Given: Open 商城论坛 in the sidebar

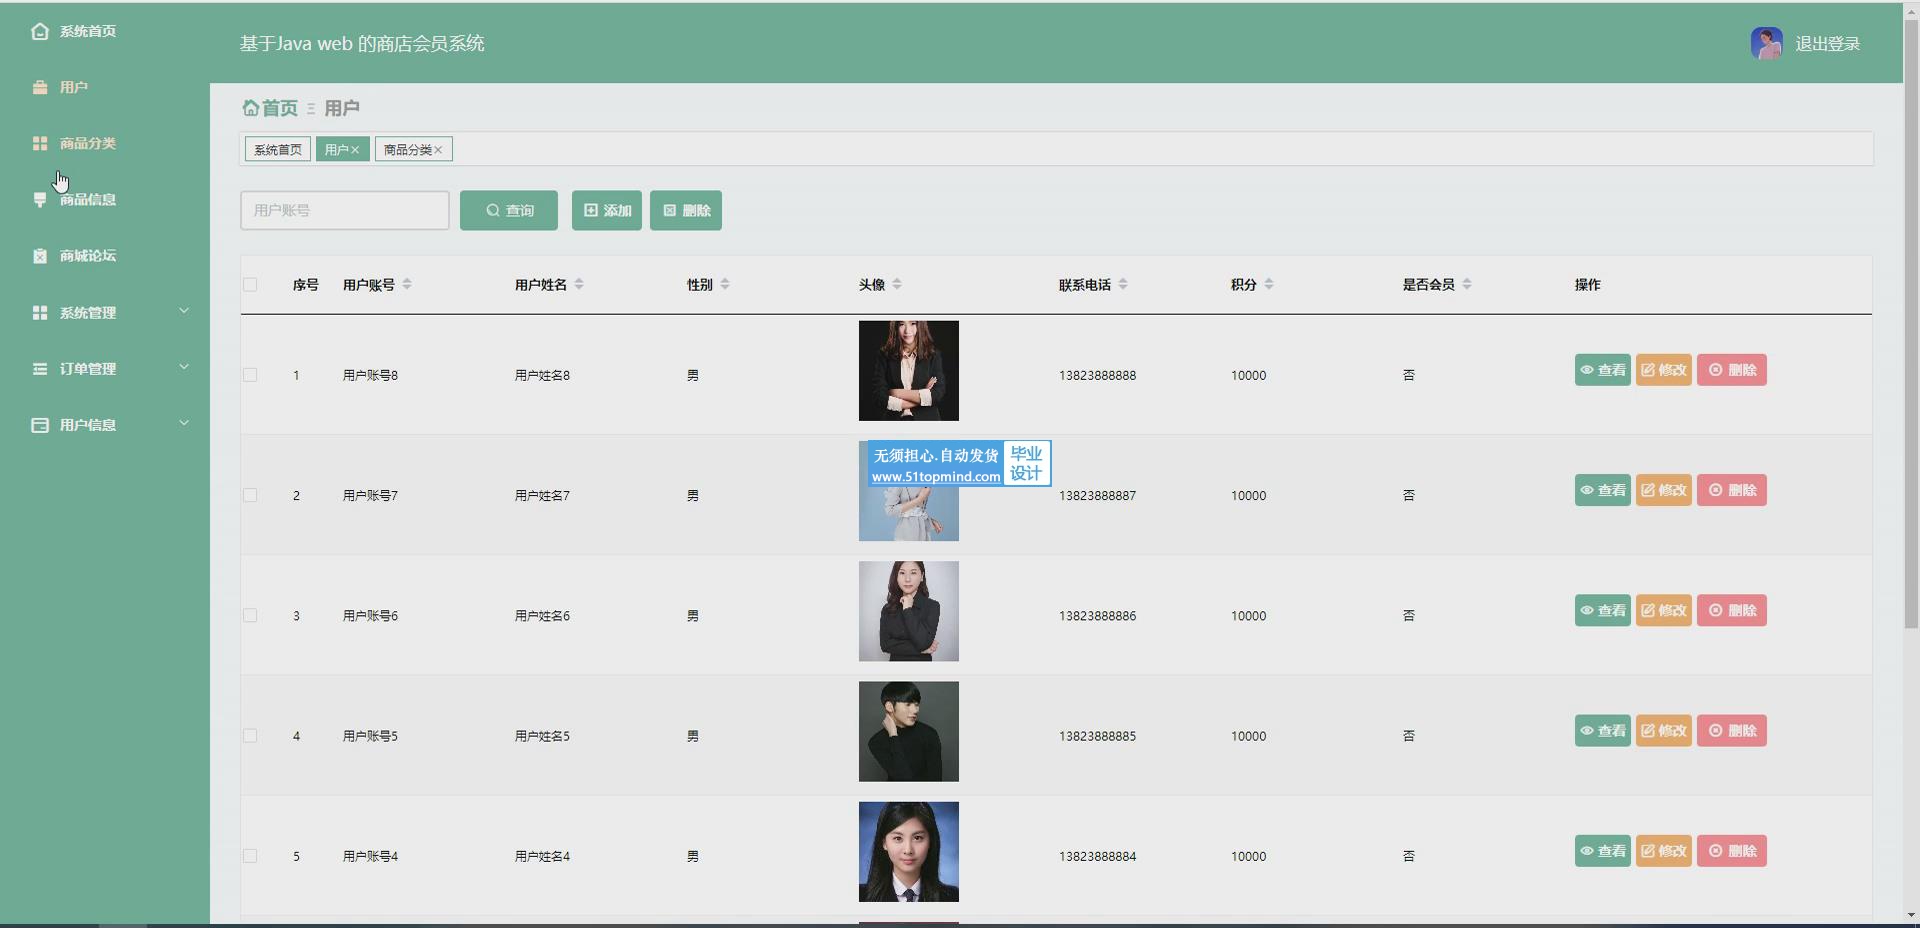Looking at the screenshot, I should click(x=88, y=255).
